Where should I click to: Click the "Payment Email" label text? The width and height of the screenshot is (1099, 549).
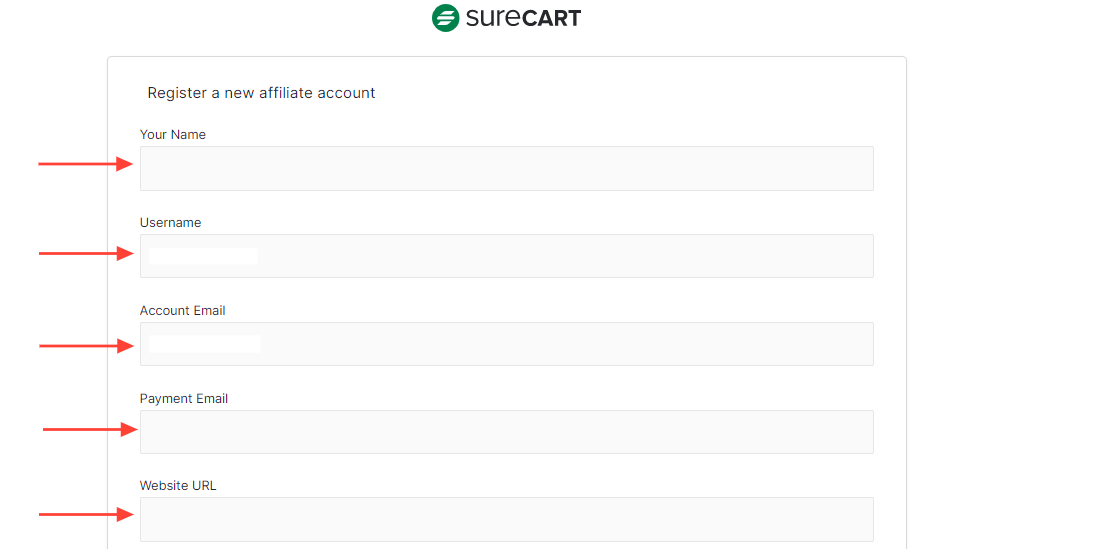[x=184, y=399]
